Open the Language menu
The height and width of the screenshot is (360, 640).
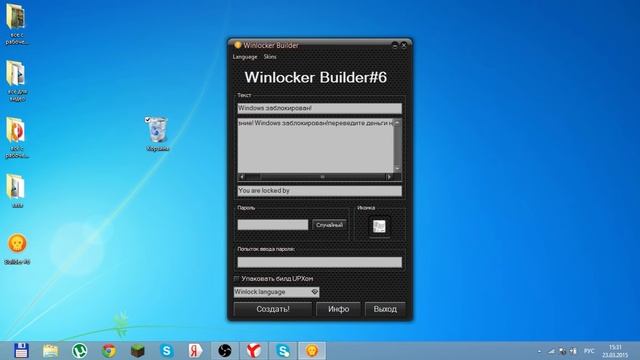tap(245, 57)
